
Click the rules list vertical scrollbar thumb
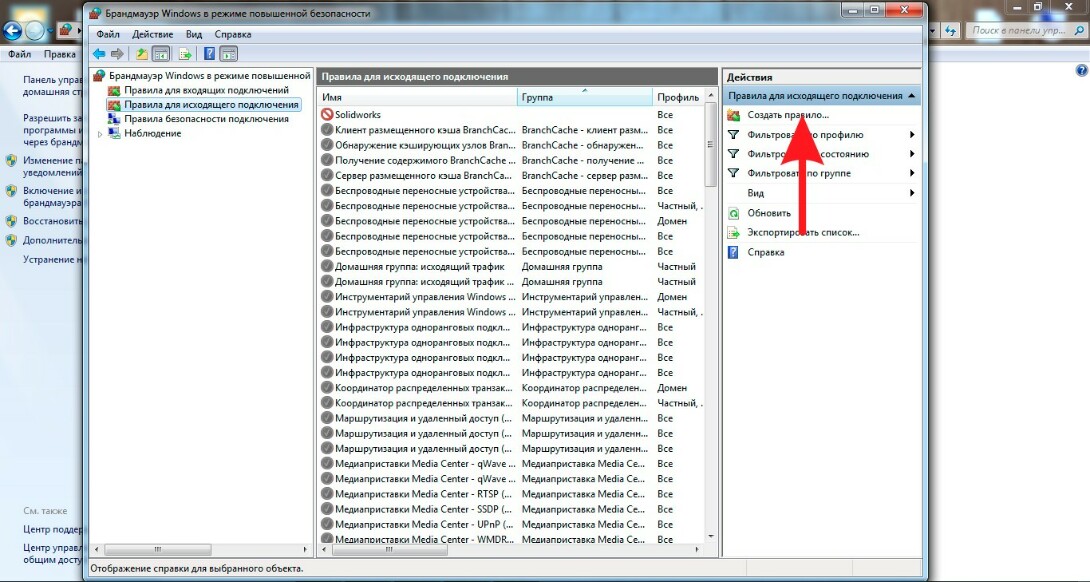[x=710, y=145]
